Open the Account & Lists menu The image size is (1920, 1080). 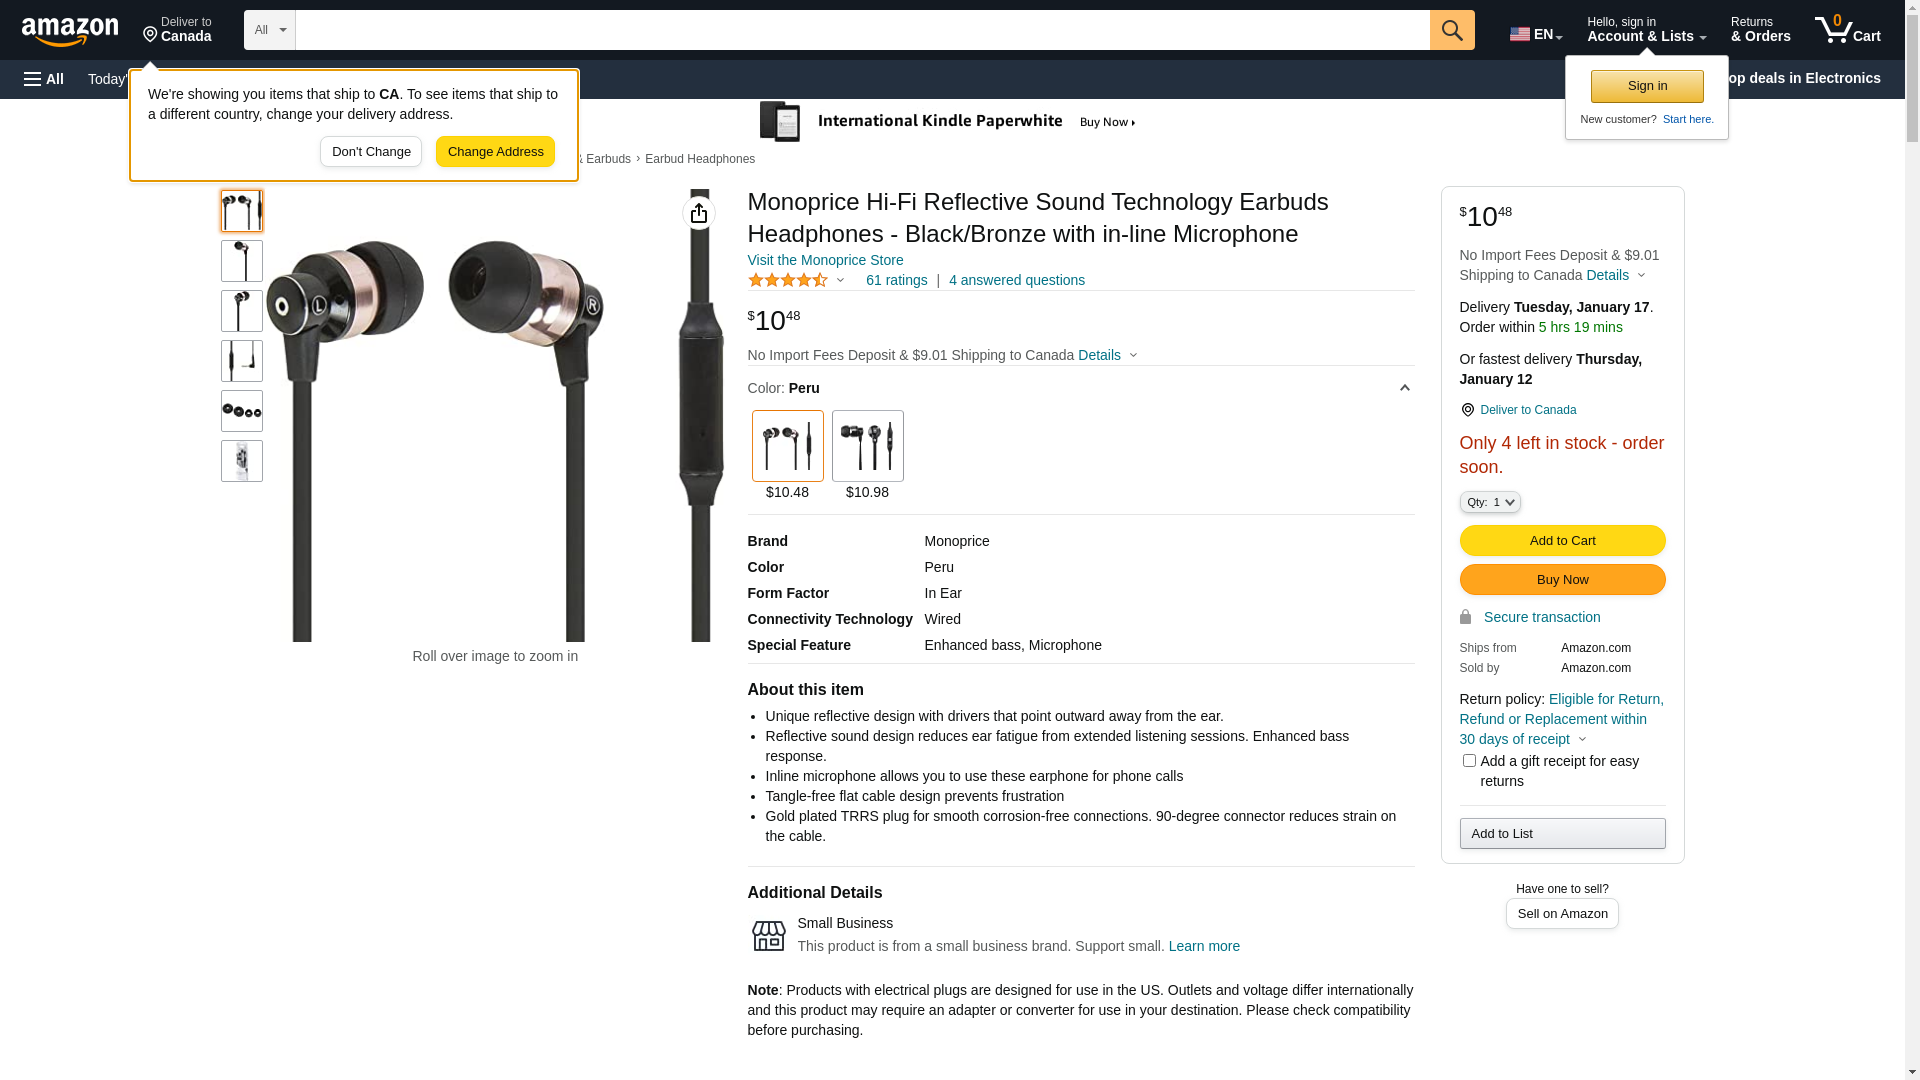coord(1646,30)
